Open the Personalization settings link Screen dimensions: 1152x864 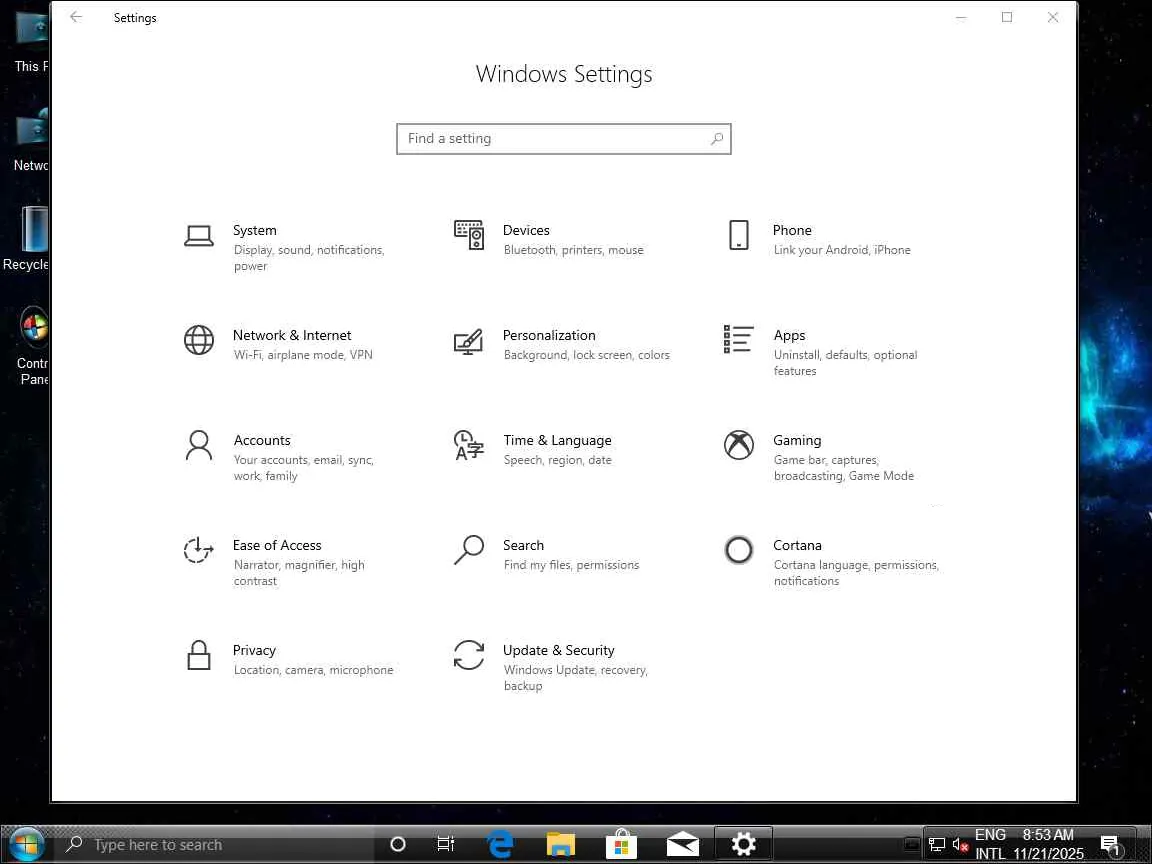[x=549, y=335]
